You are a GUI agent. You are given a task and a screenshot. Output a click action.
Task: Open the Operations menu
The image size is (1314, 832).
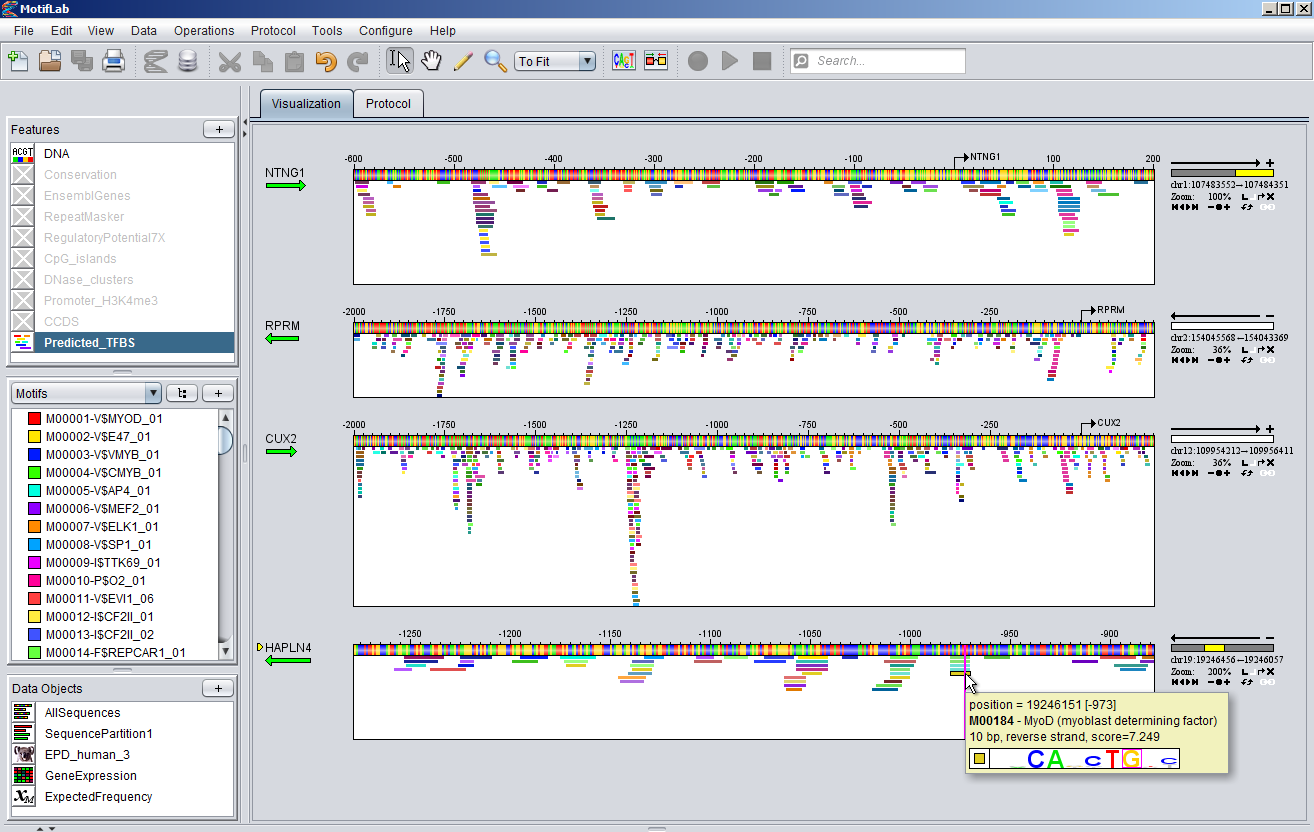pos(204,31)
